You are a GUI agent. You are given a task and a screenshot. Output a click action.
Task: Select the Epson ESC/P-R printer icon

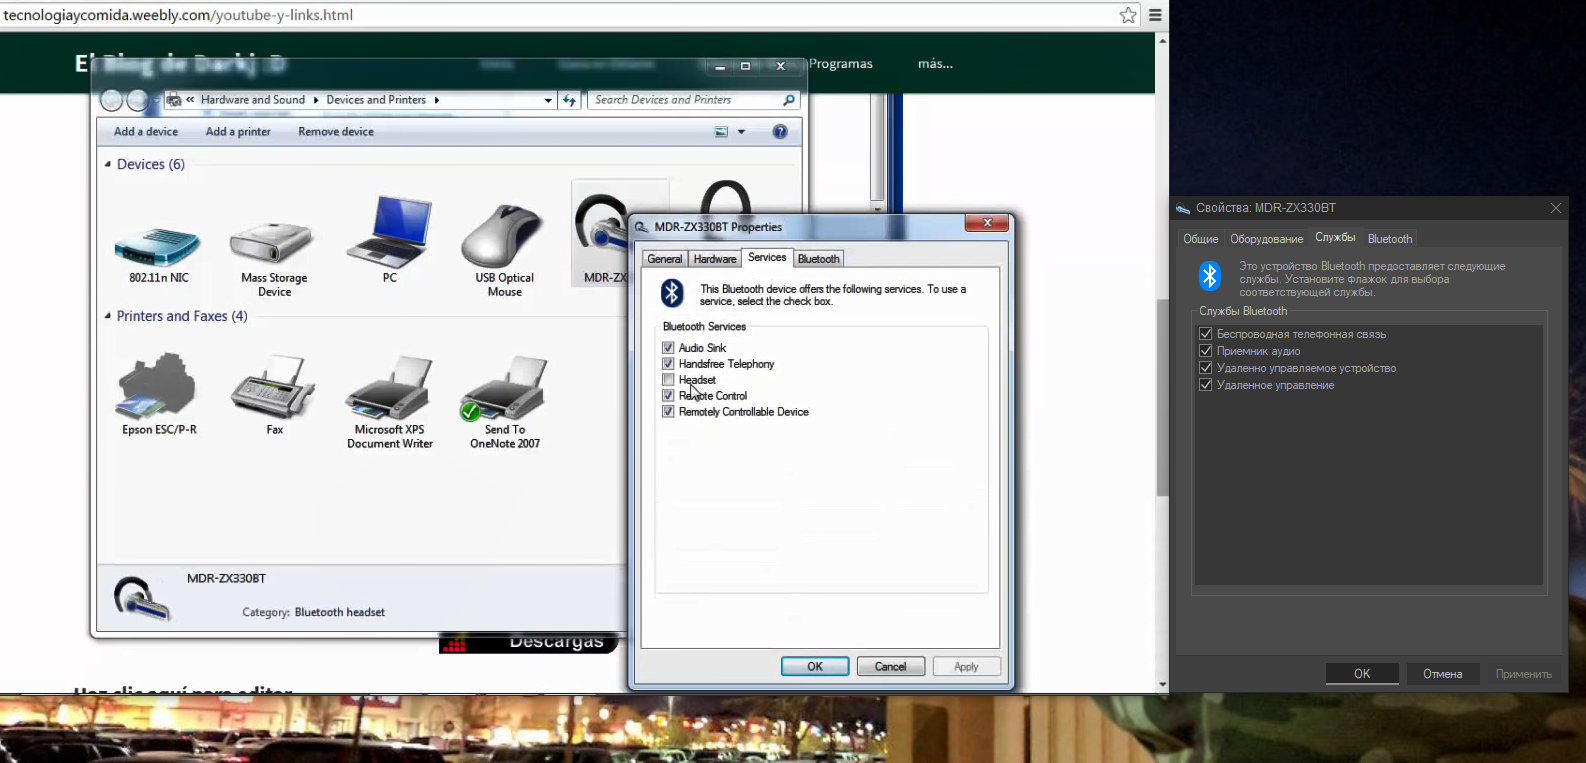click(x=158, y=385)
